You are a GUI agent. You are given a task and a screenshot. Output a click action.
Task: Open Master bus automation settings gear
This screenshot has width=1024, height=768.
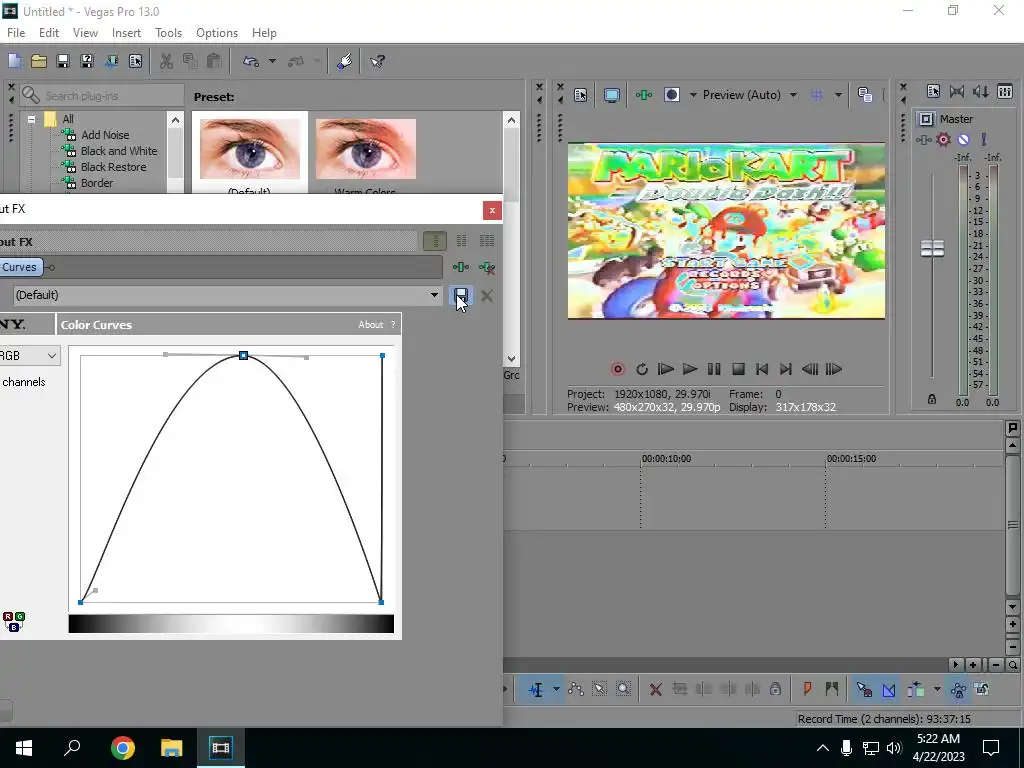pyautogui.click(x=944, y=140)
